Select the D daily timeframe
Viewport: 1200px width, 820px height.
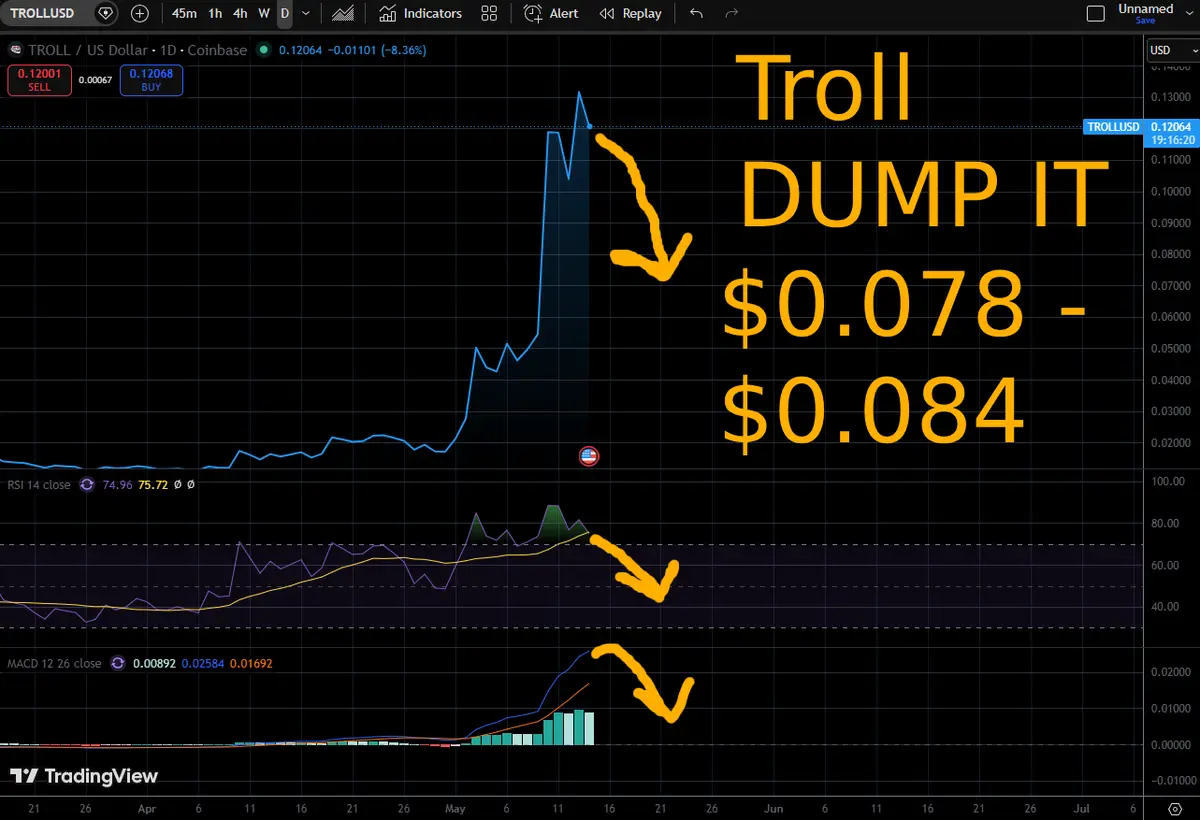[285, 14]
